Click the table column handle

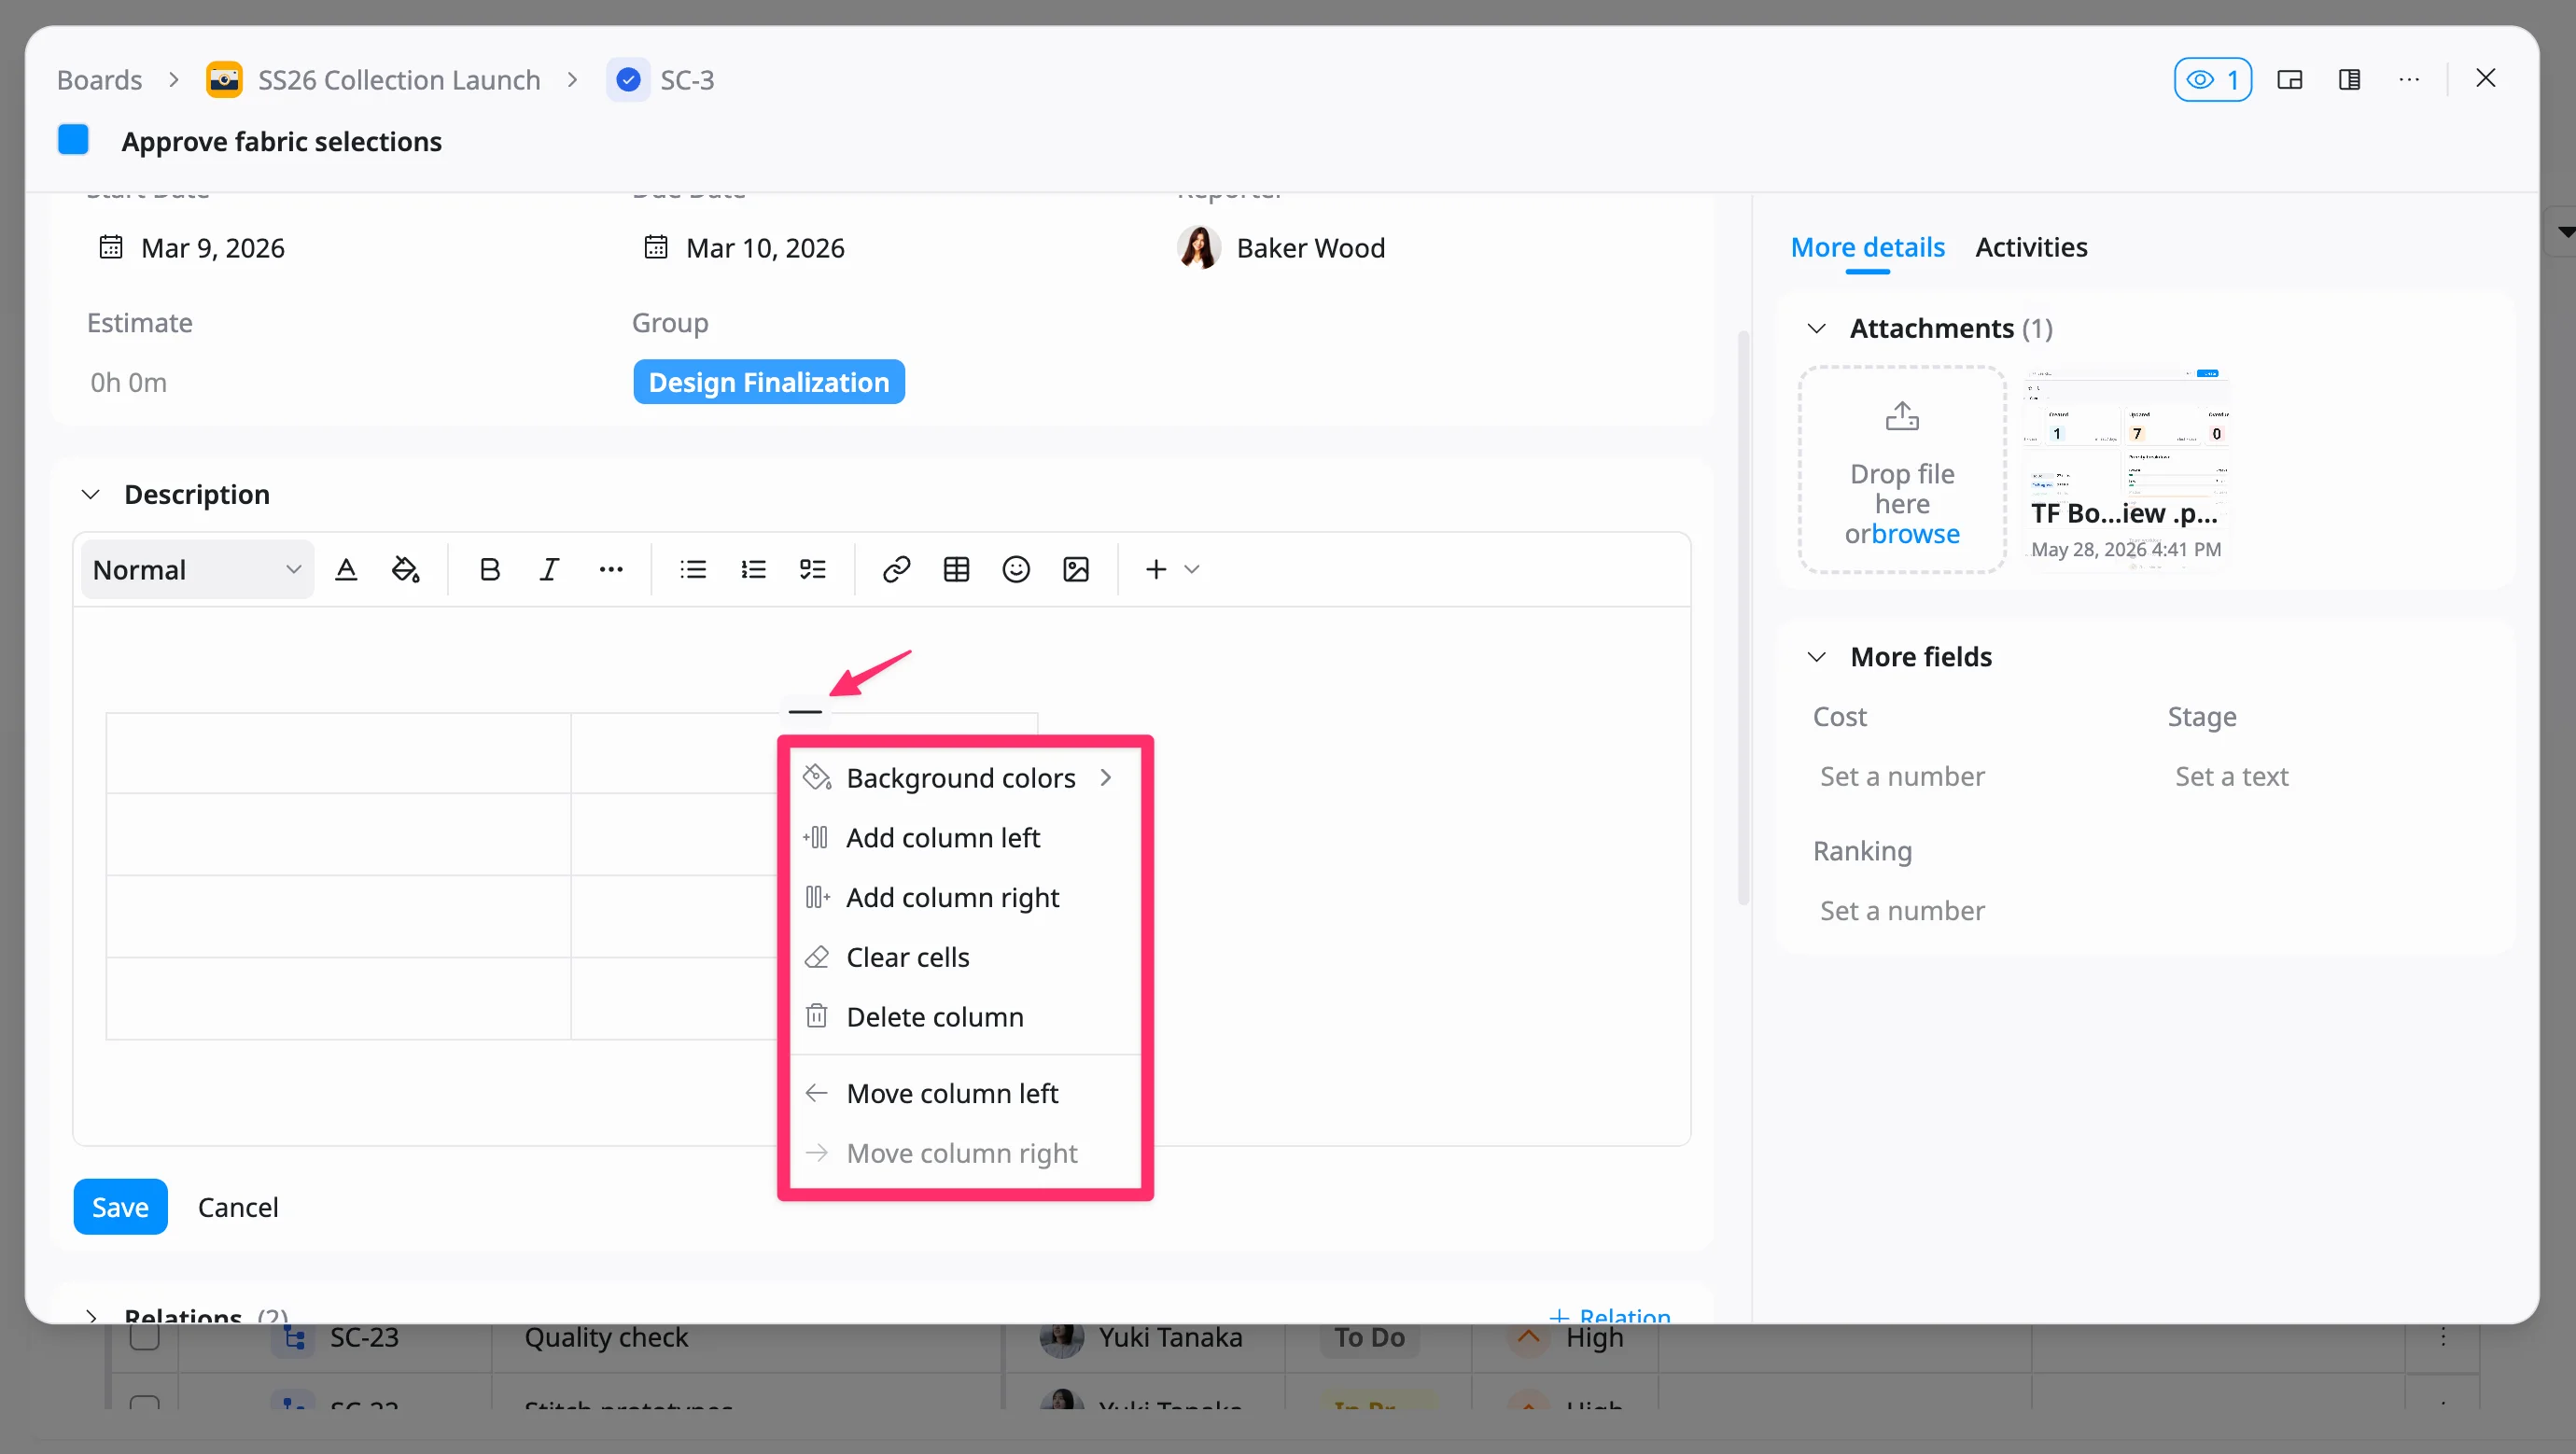coord(805,711)
